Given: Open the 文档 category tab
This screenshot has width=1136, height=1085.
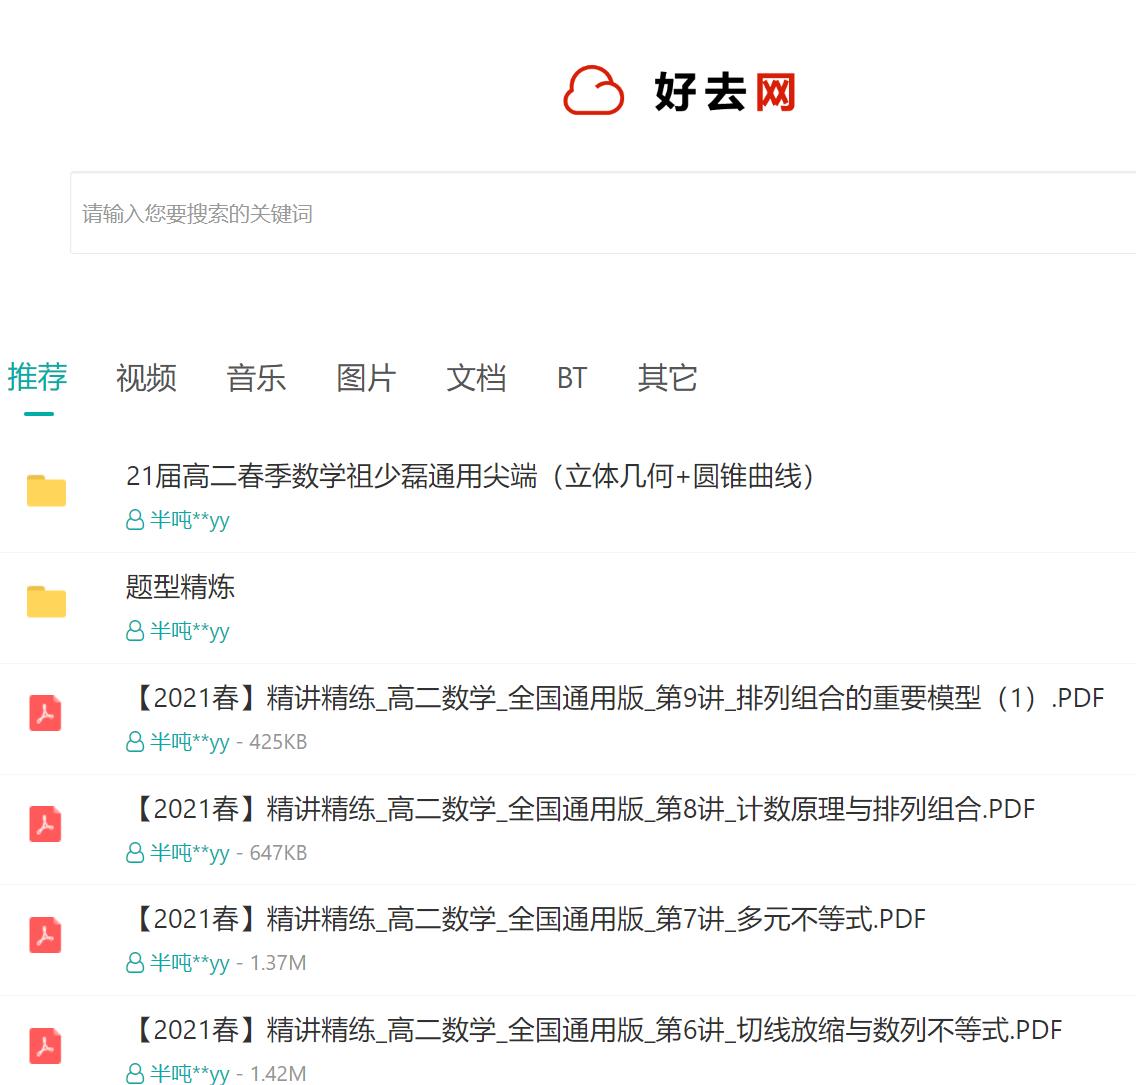Looking at the screenshot, I should pyautogui.click(x=476, y=378).
